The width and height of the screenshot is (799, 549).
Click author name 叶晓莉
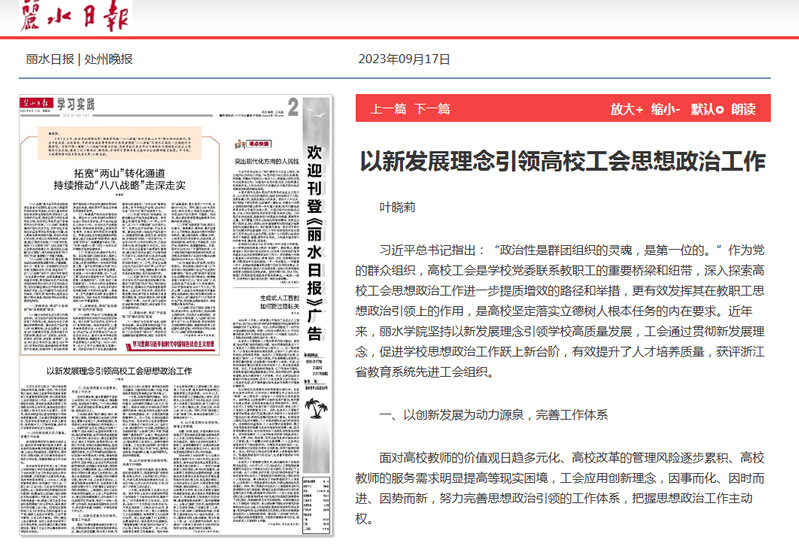pyautogui.click(x=397, y=208)
